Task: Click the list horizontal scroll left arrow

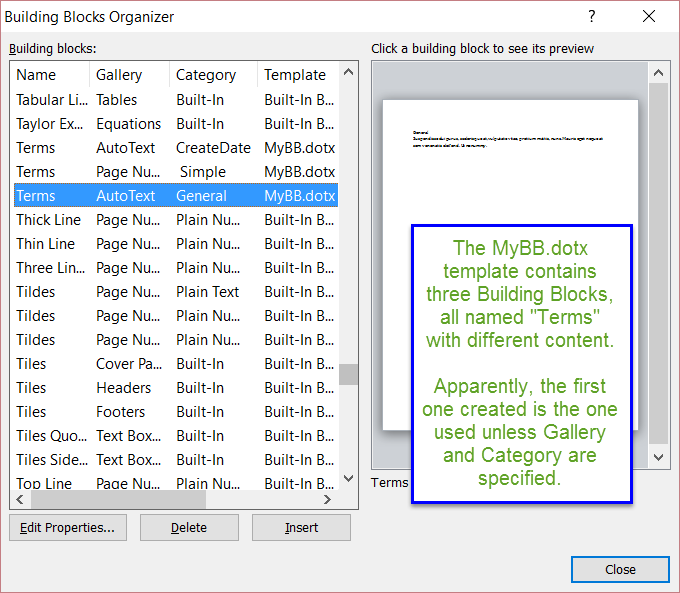Action: point(20,499)
